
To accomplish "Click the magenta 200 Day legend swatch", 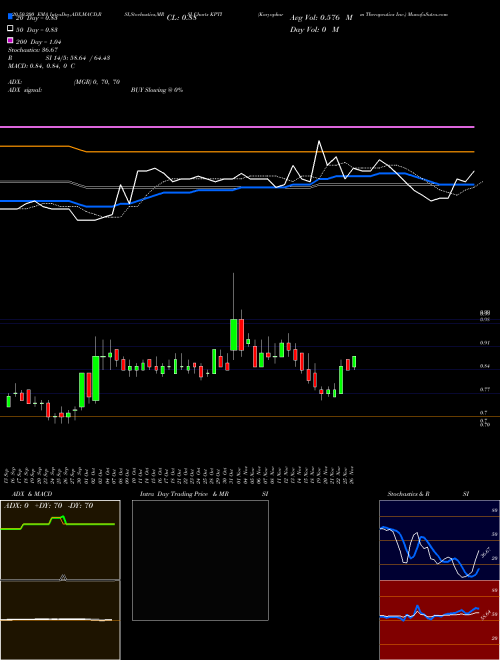I will (10, 40).
